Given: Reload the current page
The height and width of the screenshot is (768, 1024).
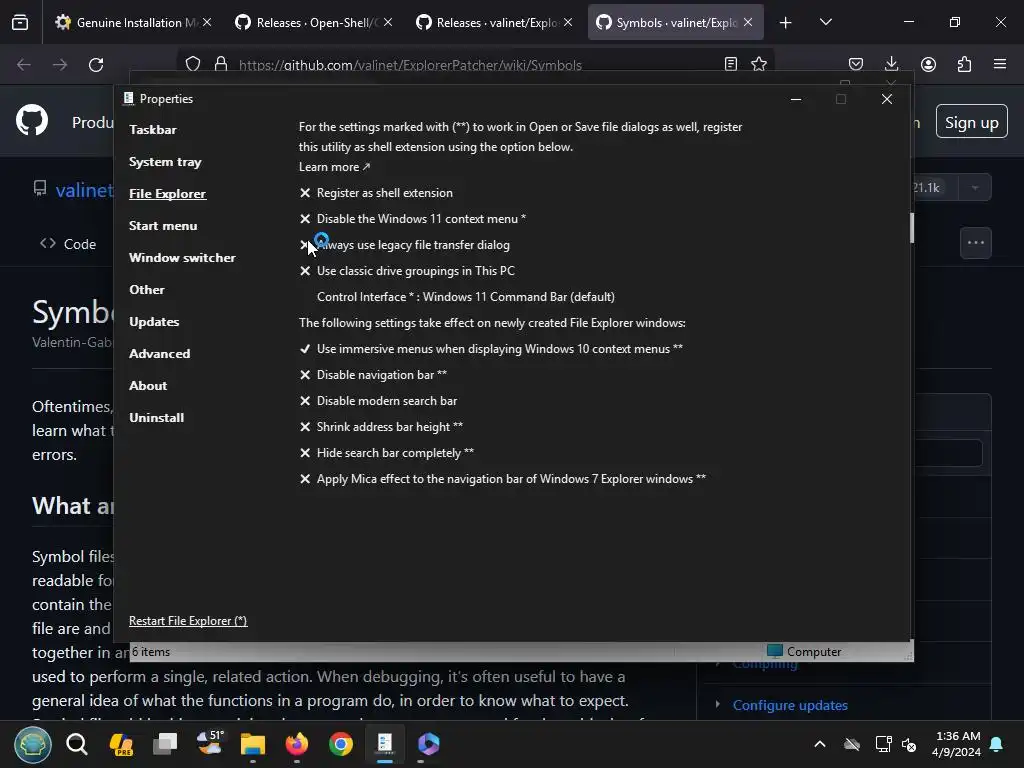Looking at the screenshot, I should click(x=96, y=65).
